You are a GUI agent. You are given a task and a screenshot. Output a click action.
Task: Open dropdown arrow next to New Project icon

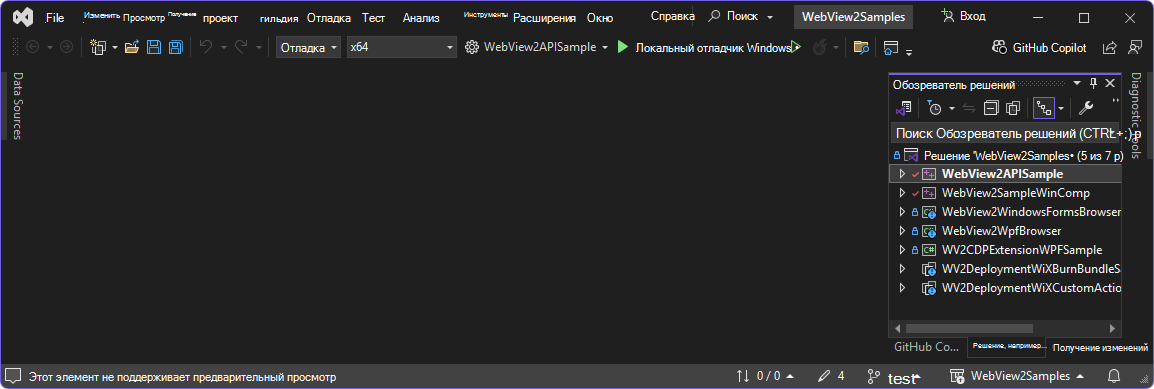click(x=115, y=48)
